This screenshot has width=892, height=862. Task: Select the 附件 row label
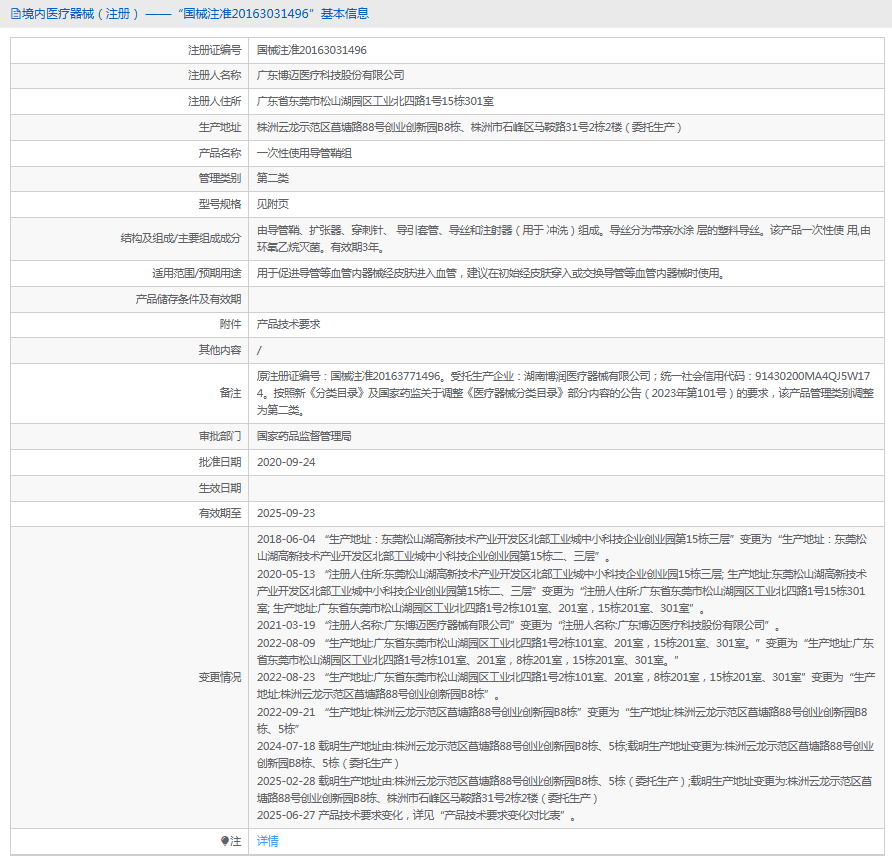click(230, 324)
